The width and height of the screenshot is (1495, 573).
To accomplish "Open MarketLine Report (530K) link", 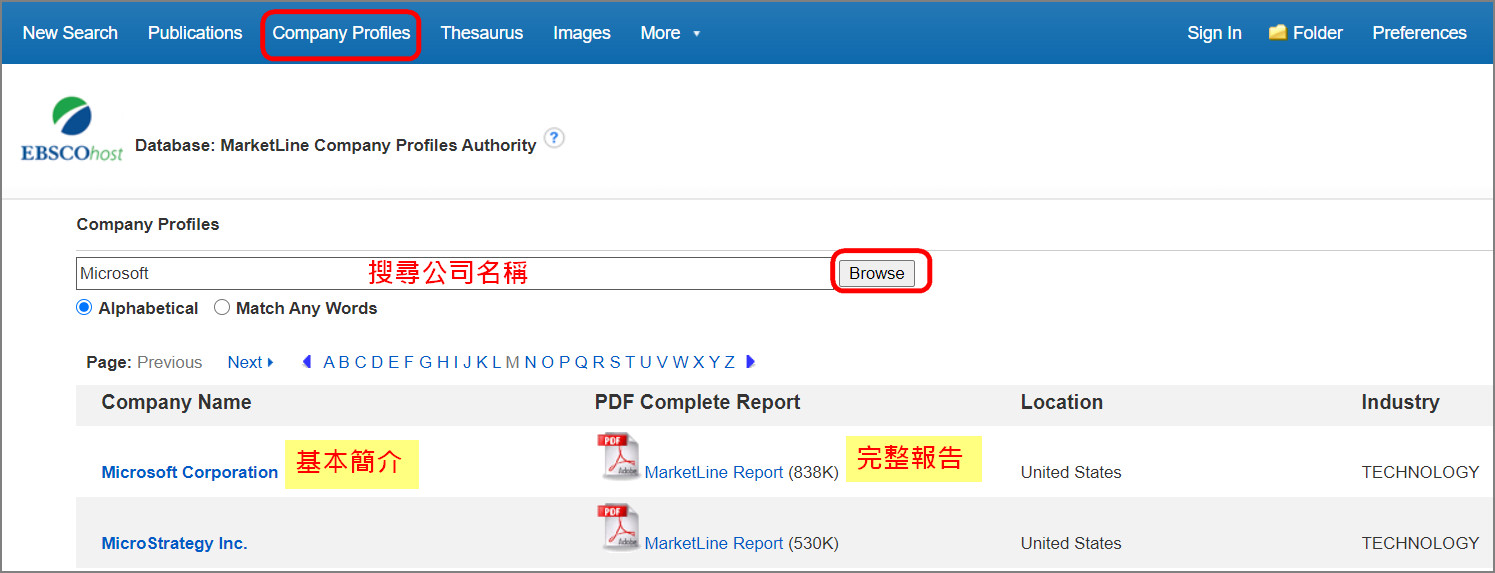I will coord(714,543).
